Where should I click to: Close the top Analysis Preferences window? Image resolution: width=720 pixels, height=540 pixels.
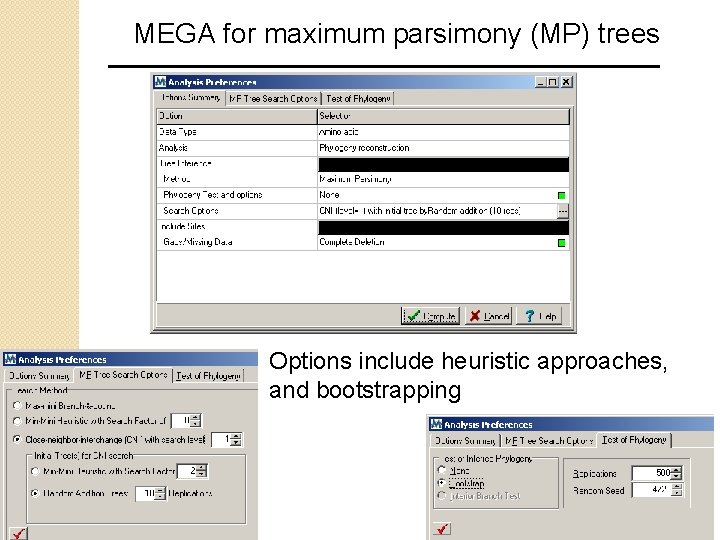pyautogui.click(x=566, y=82)
